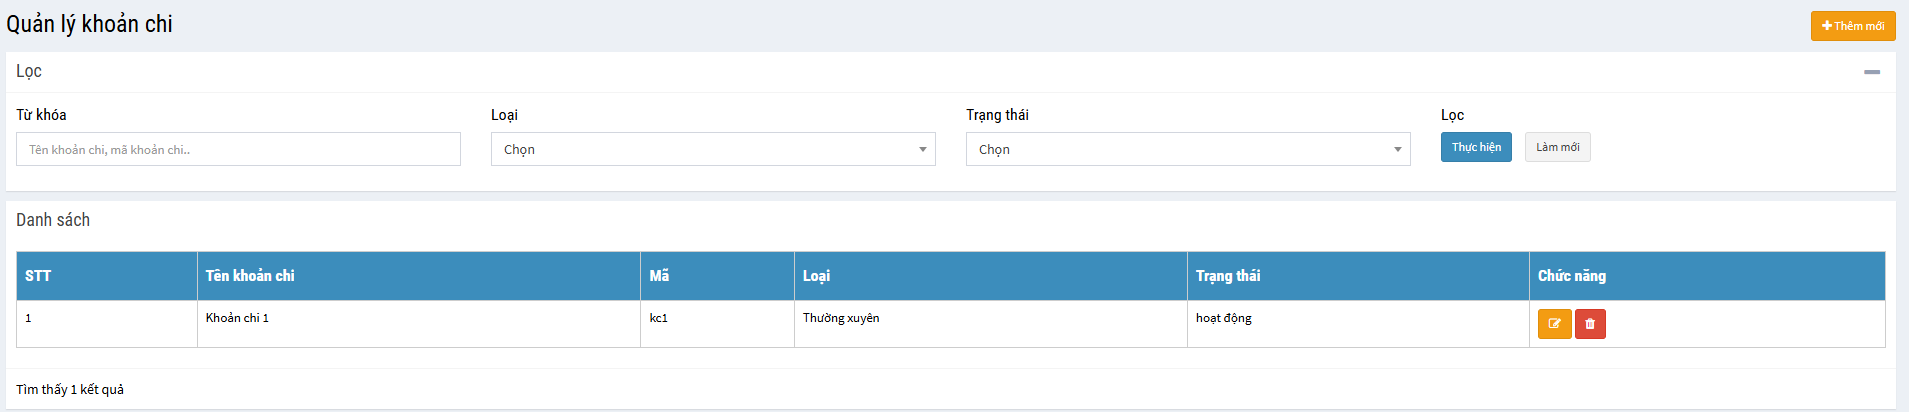Click the Loại column header in the table

[816, 276]
